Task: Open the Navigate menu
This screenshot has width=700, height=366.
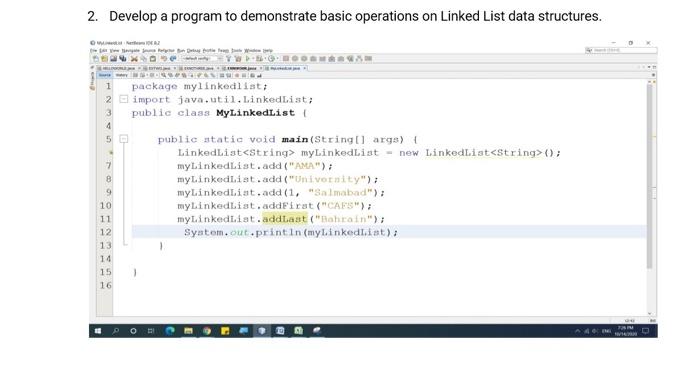Action: (131, 50)
